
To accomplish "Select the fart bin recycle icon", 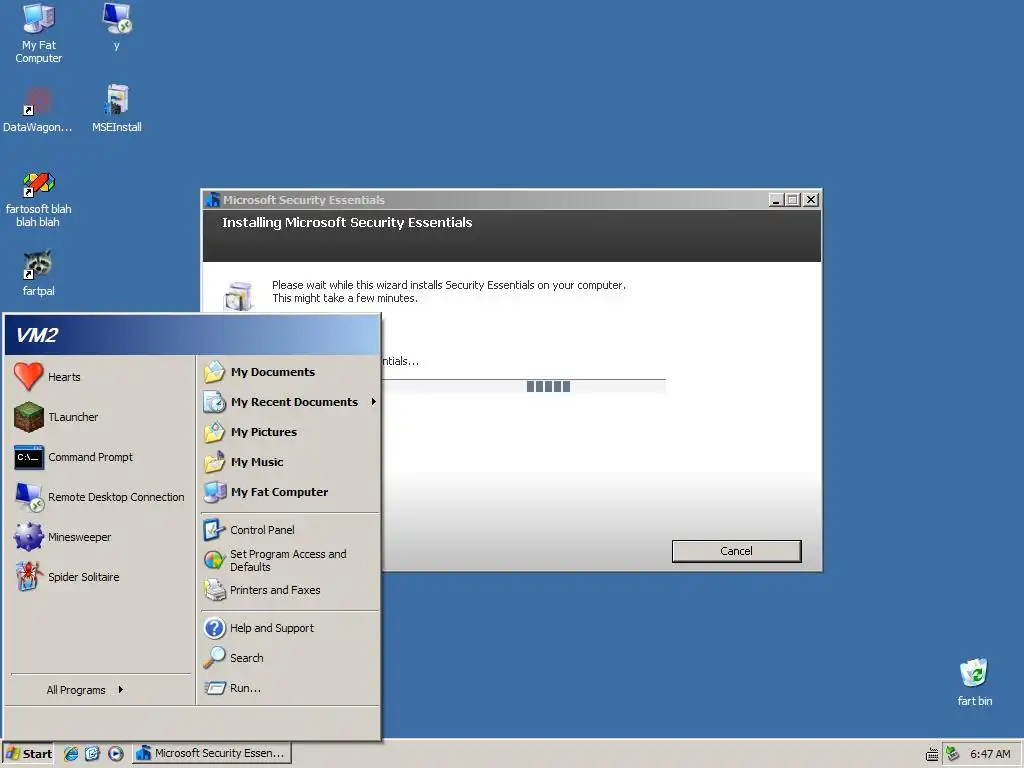I will tap(974, 682).
